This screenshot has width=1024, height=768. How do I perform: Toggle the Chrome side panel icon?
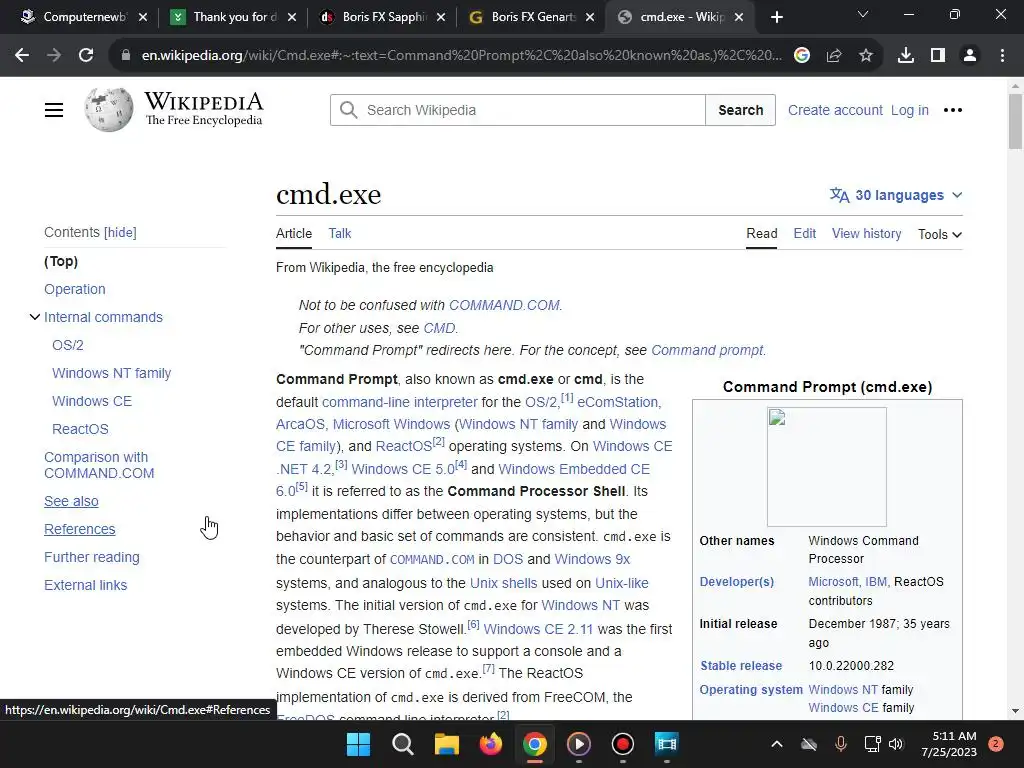pyautogui.click(x=938, y=56)
